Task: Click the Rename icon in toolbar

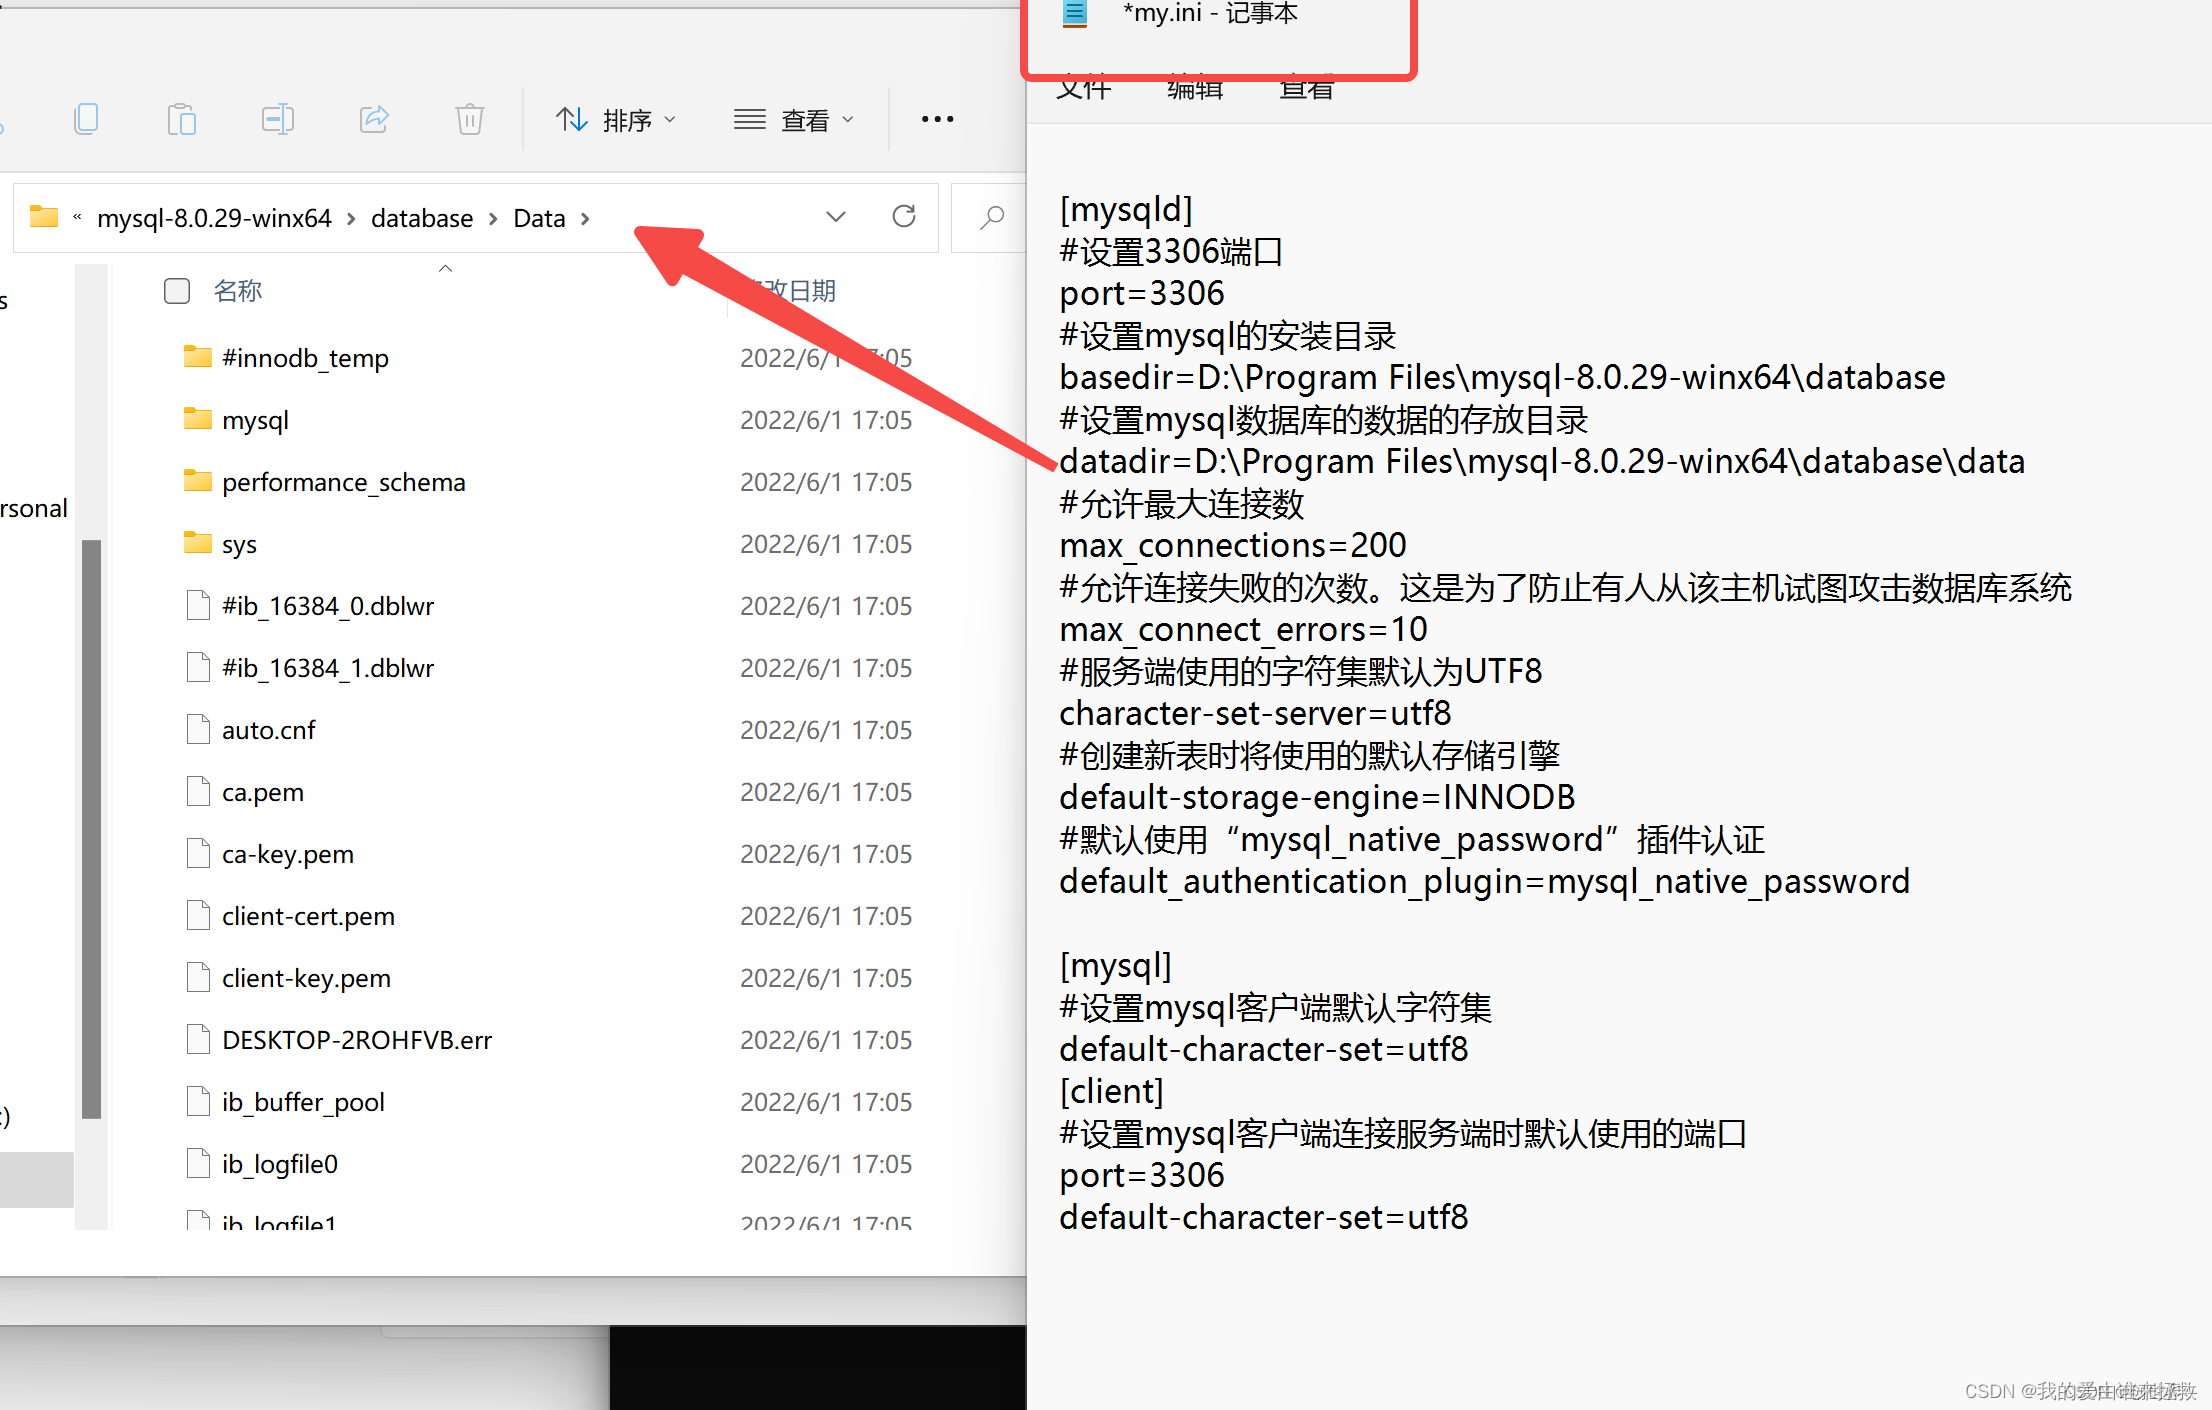Action: pyautogui.click(x=277, y=119)
